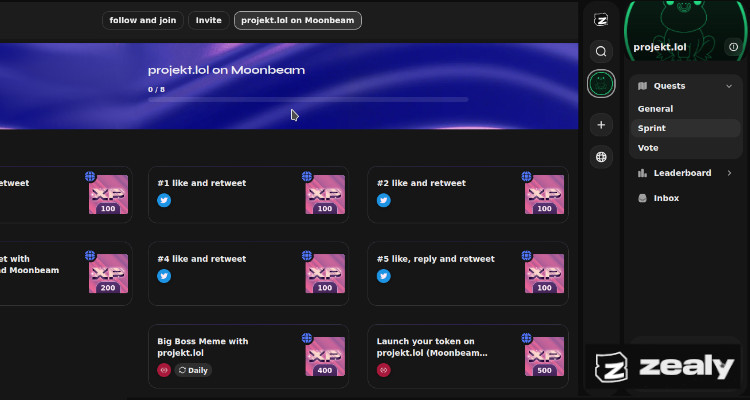Viewport: 750px width, 400px height.
Task: Click globe badge on Big Boss Meme card
Action: click(x=307, y=338)
